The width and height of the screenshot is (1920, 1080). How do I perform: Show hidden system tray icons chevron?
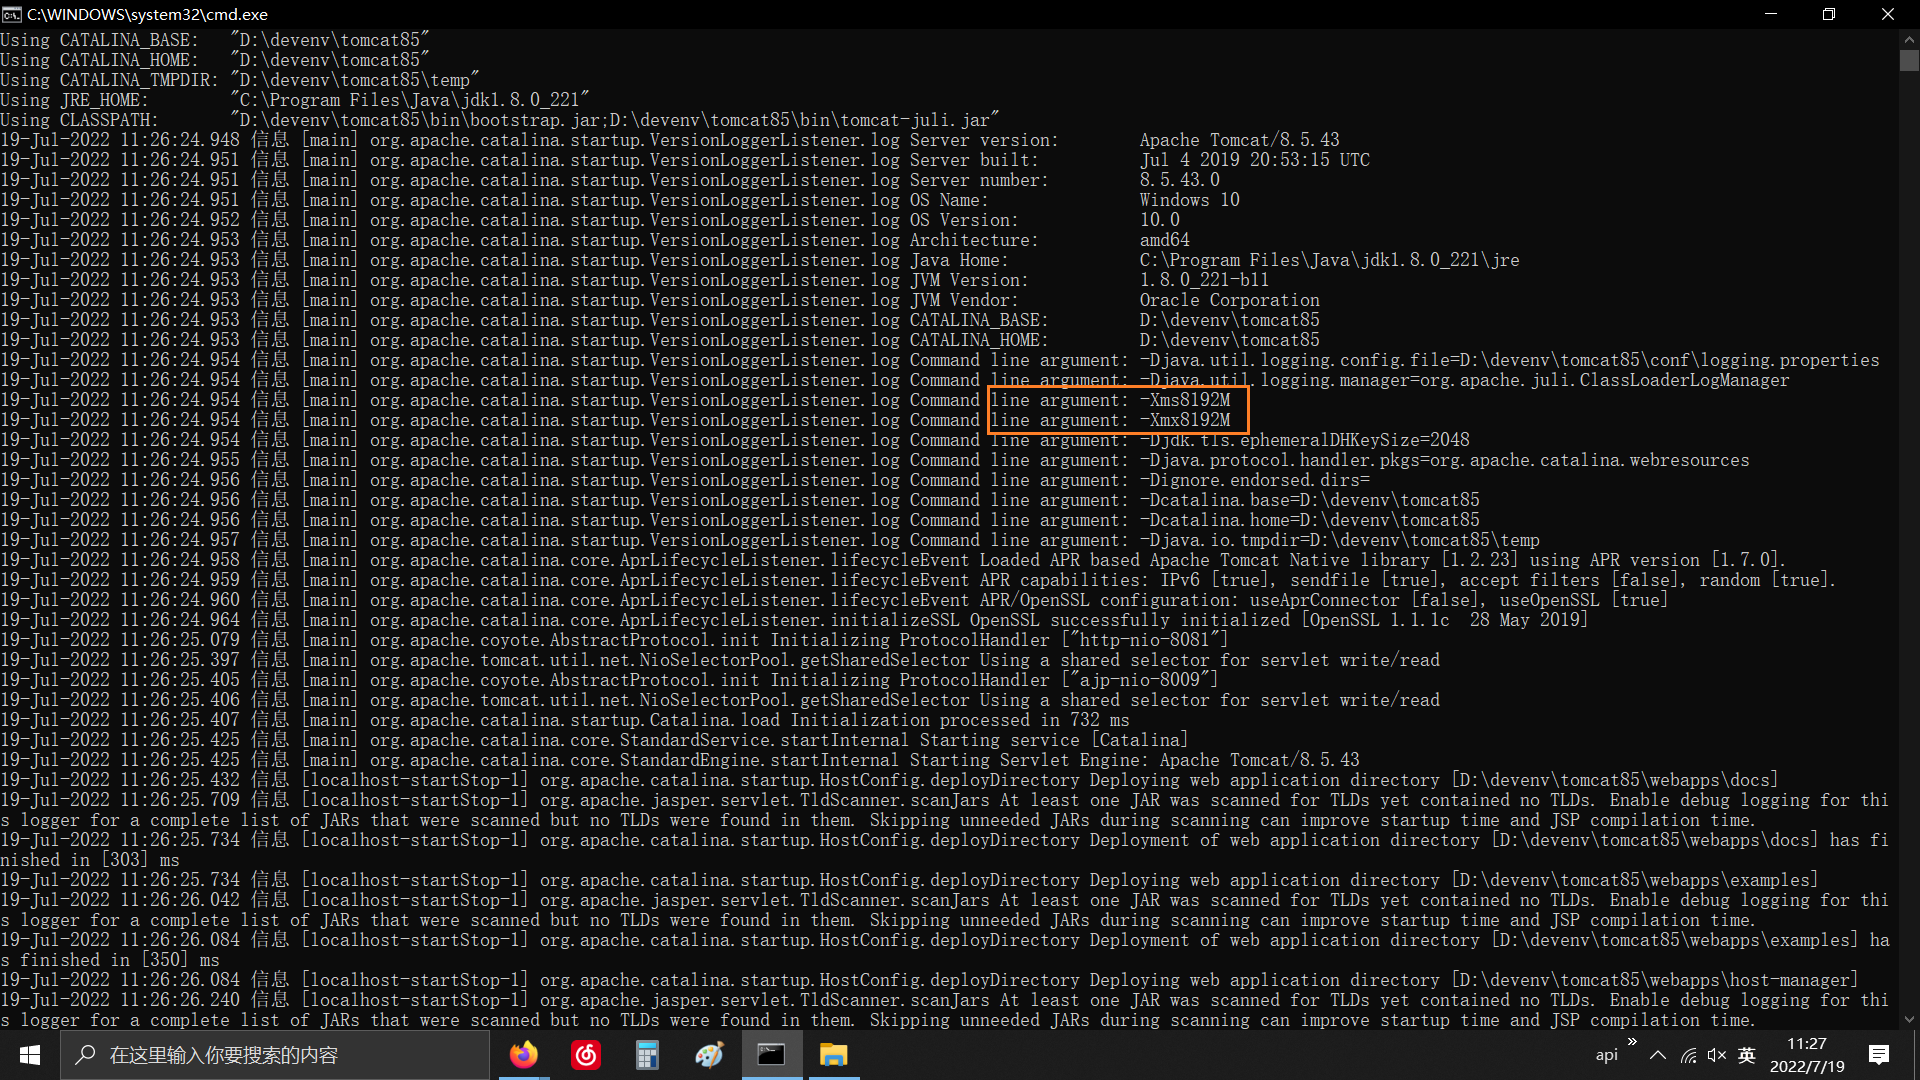[x=1658, y=1055]
